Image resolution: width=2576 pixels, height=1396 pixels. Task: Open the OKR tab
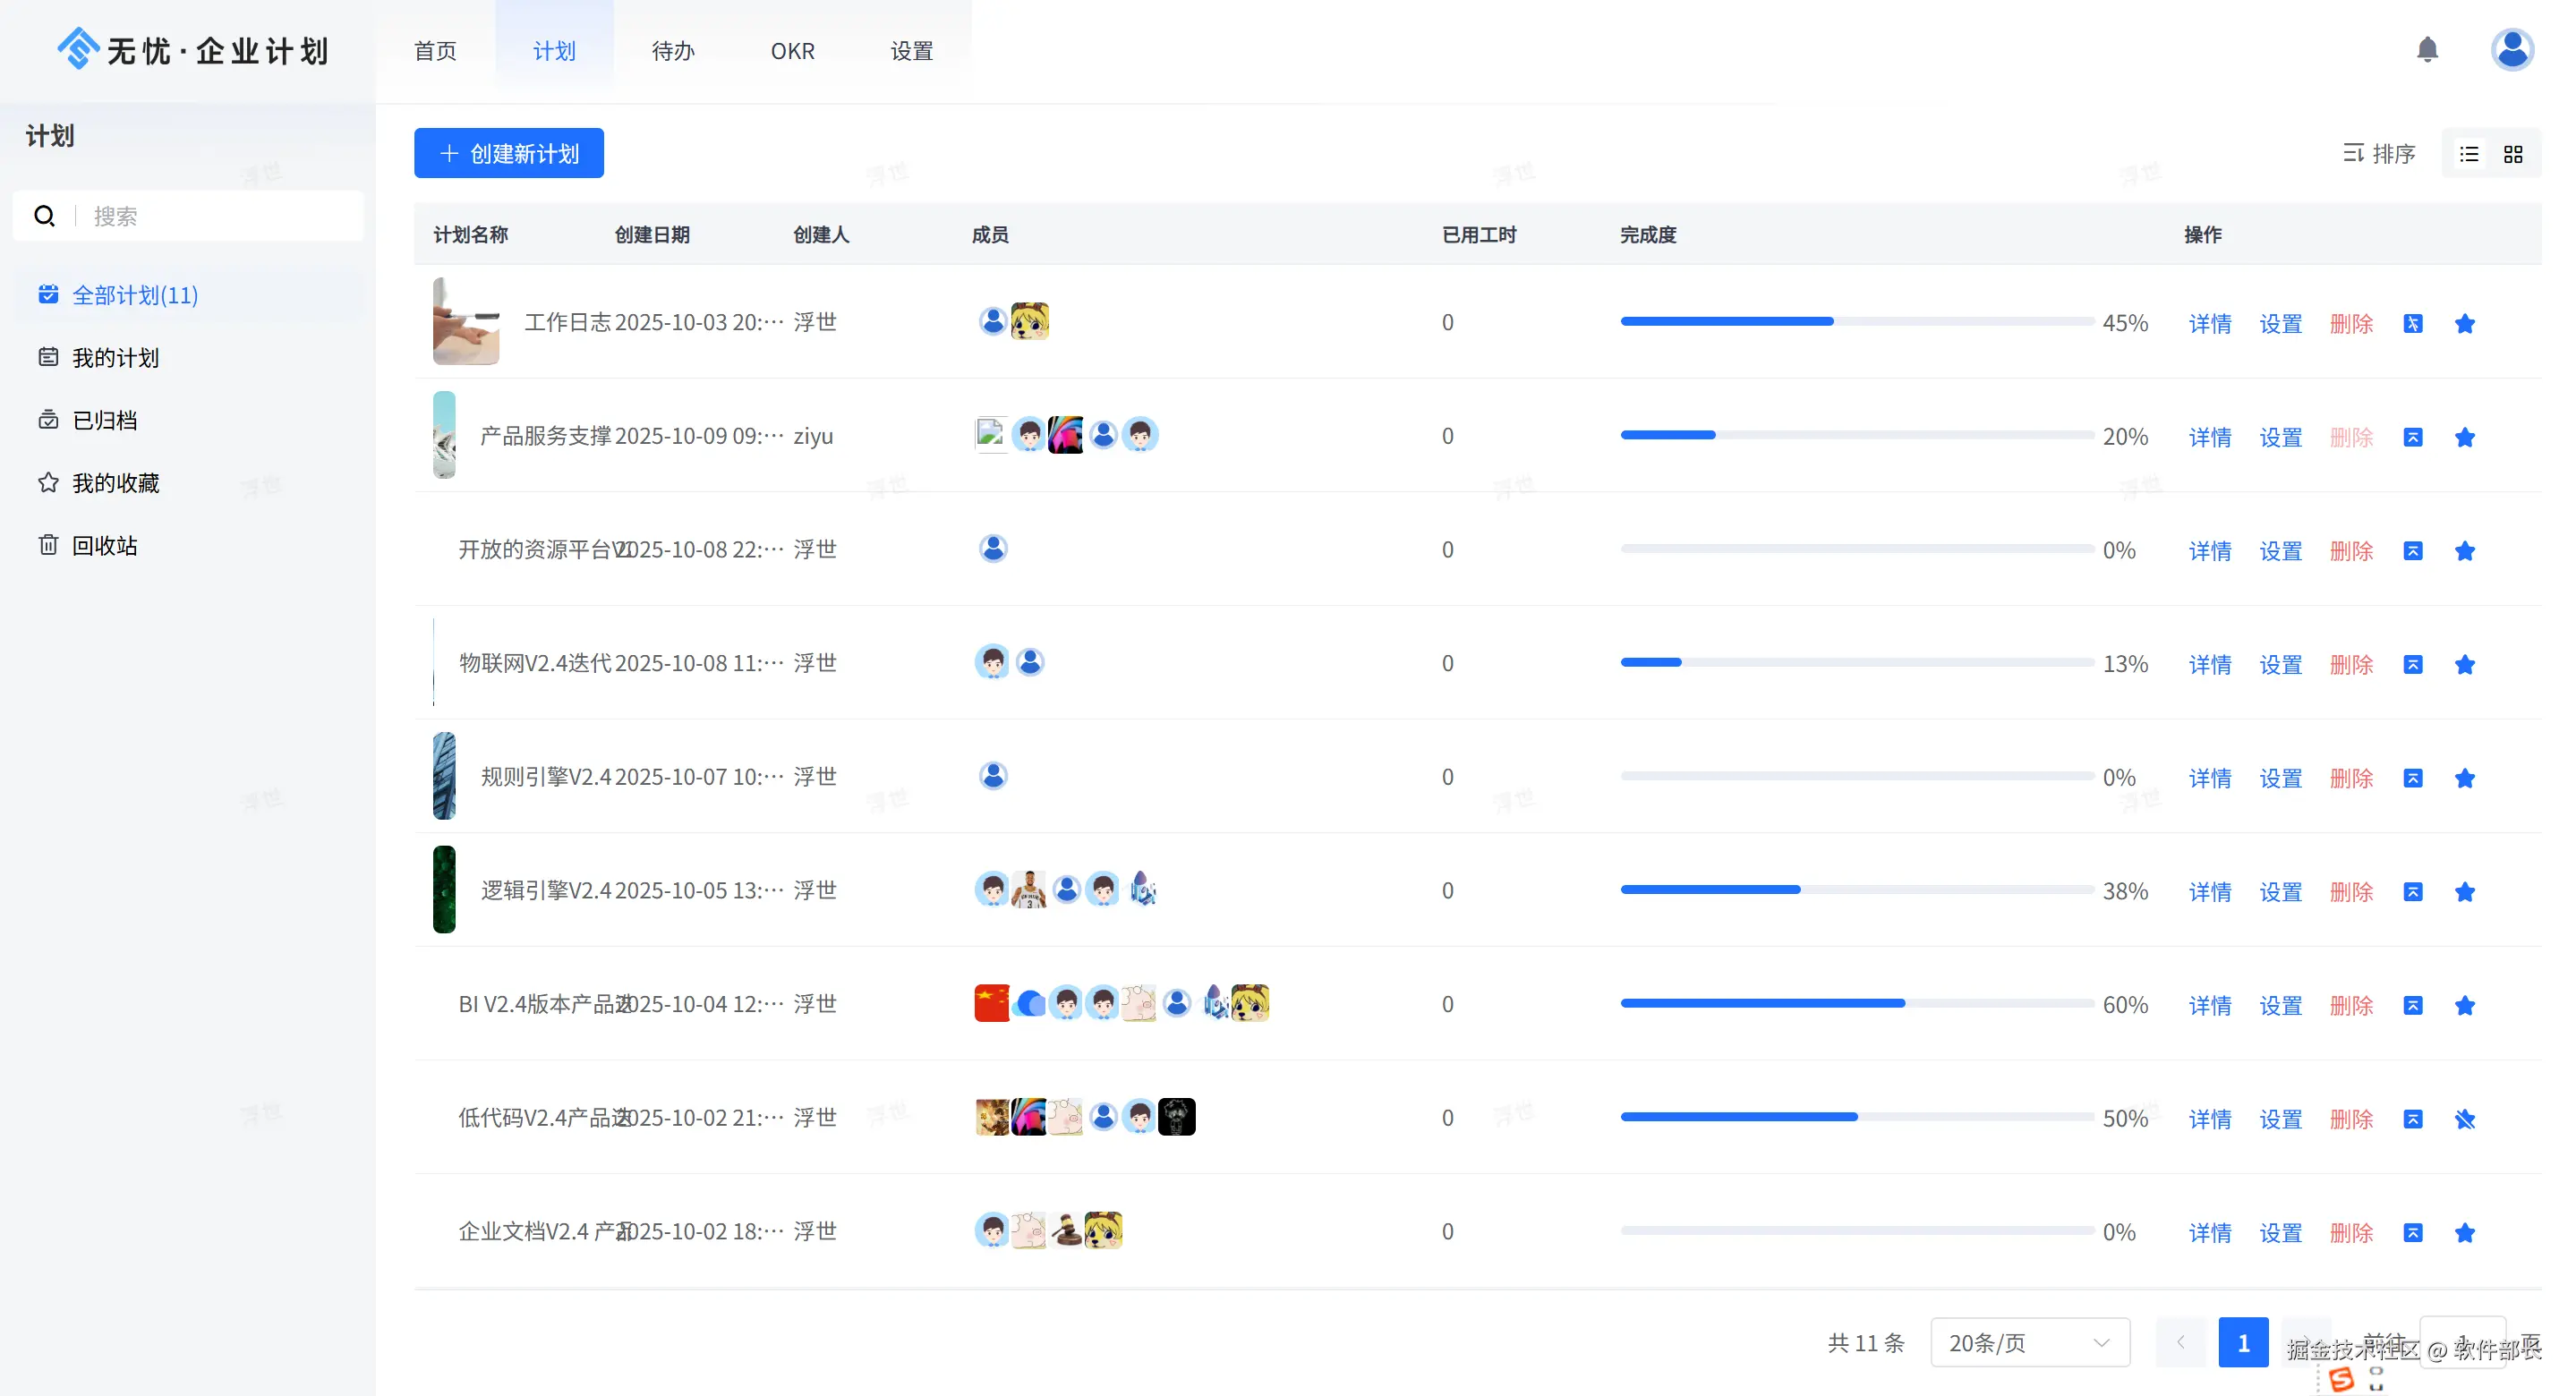pos(792,51)
